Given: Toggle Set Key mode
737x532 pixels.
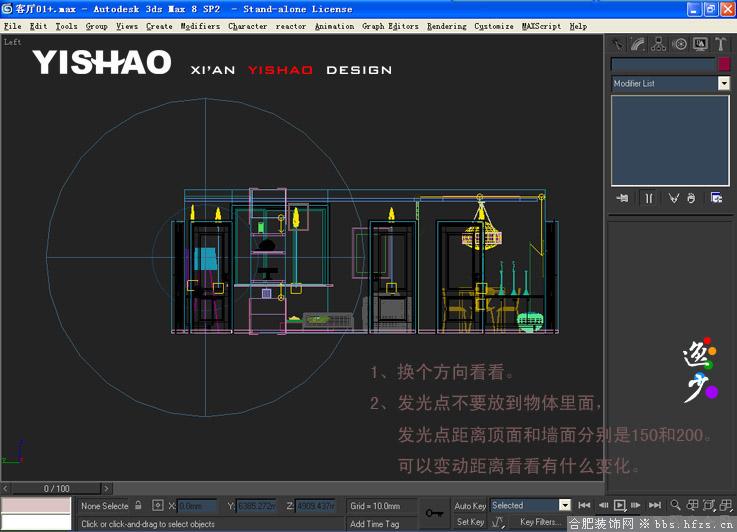Looking at the screenshot, I should (470, 522).
